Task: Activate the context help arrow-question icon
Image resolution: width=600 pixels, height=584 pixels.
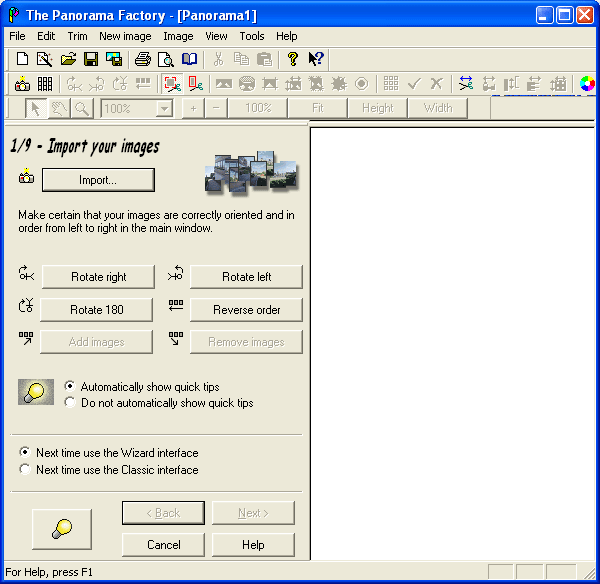Action: coord(316,59)
